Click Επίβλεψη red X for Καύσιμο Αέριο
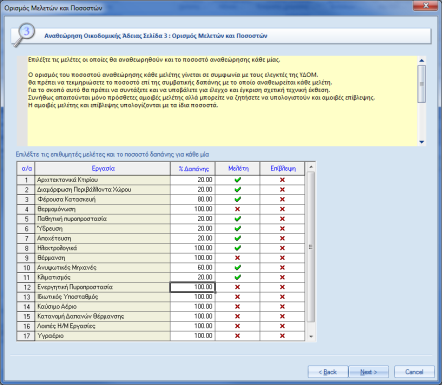The width and height of the screenshot is (442, 385). tap(282, 307)
